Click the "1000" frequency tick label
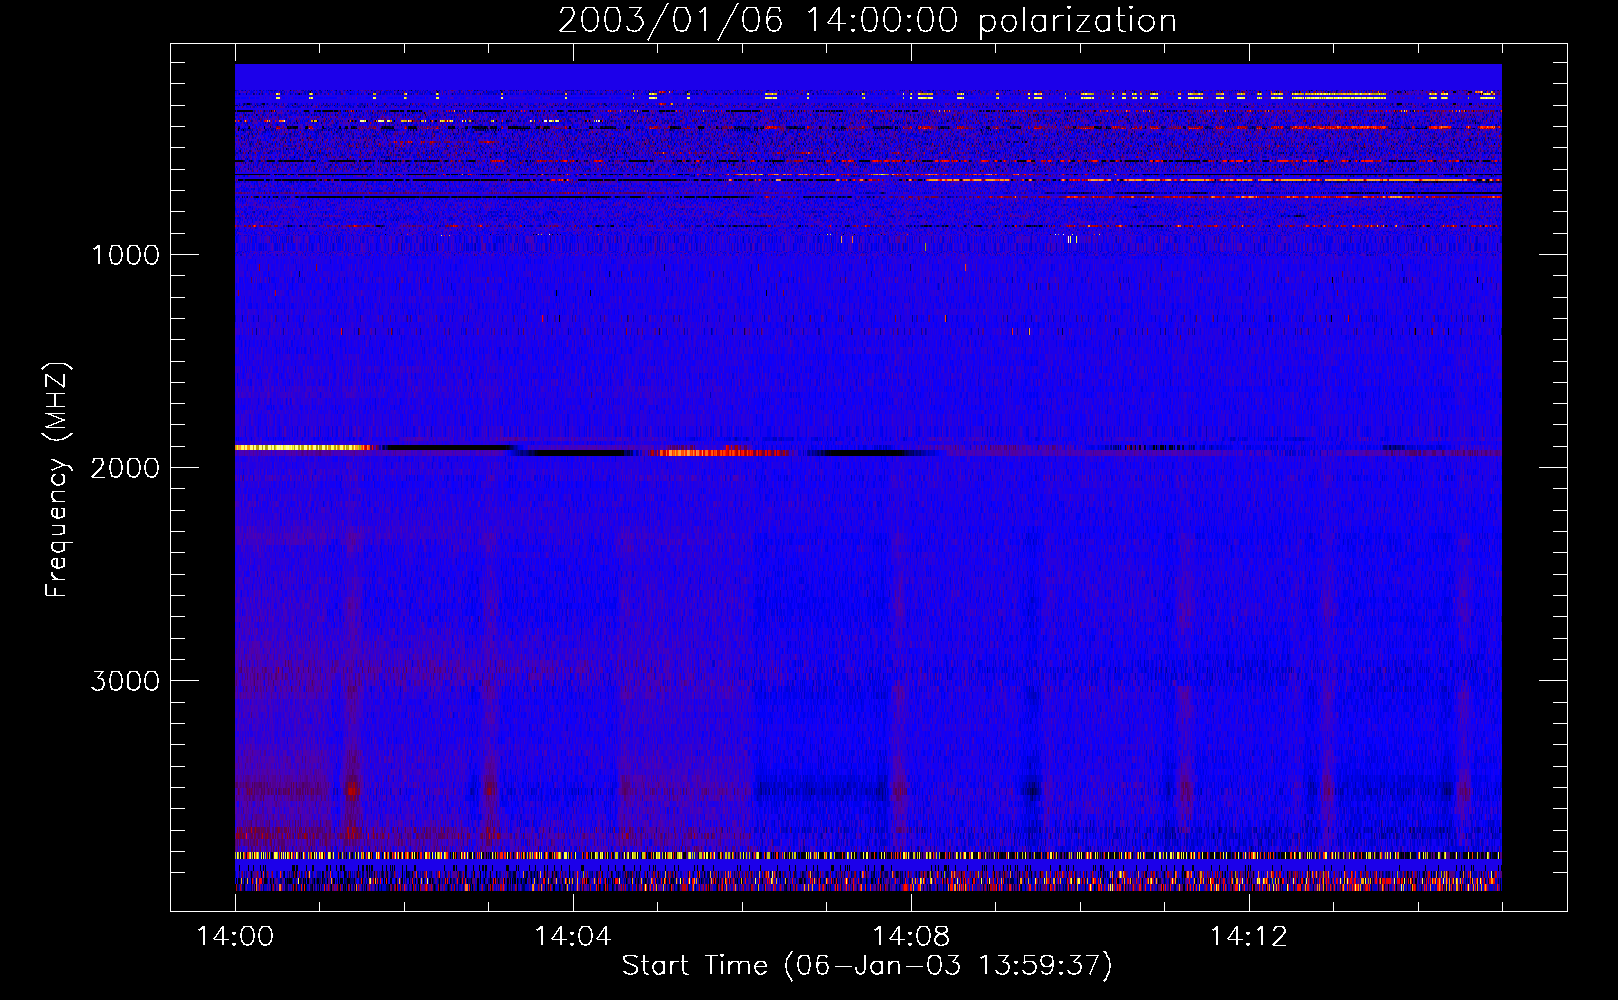This screenshot has width=1618, height=1000. (x=125, y=255)
